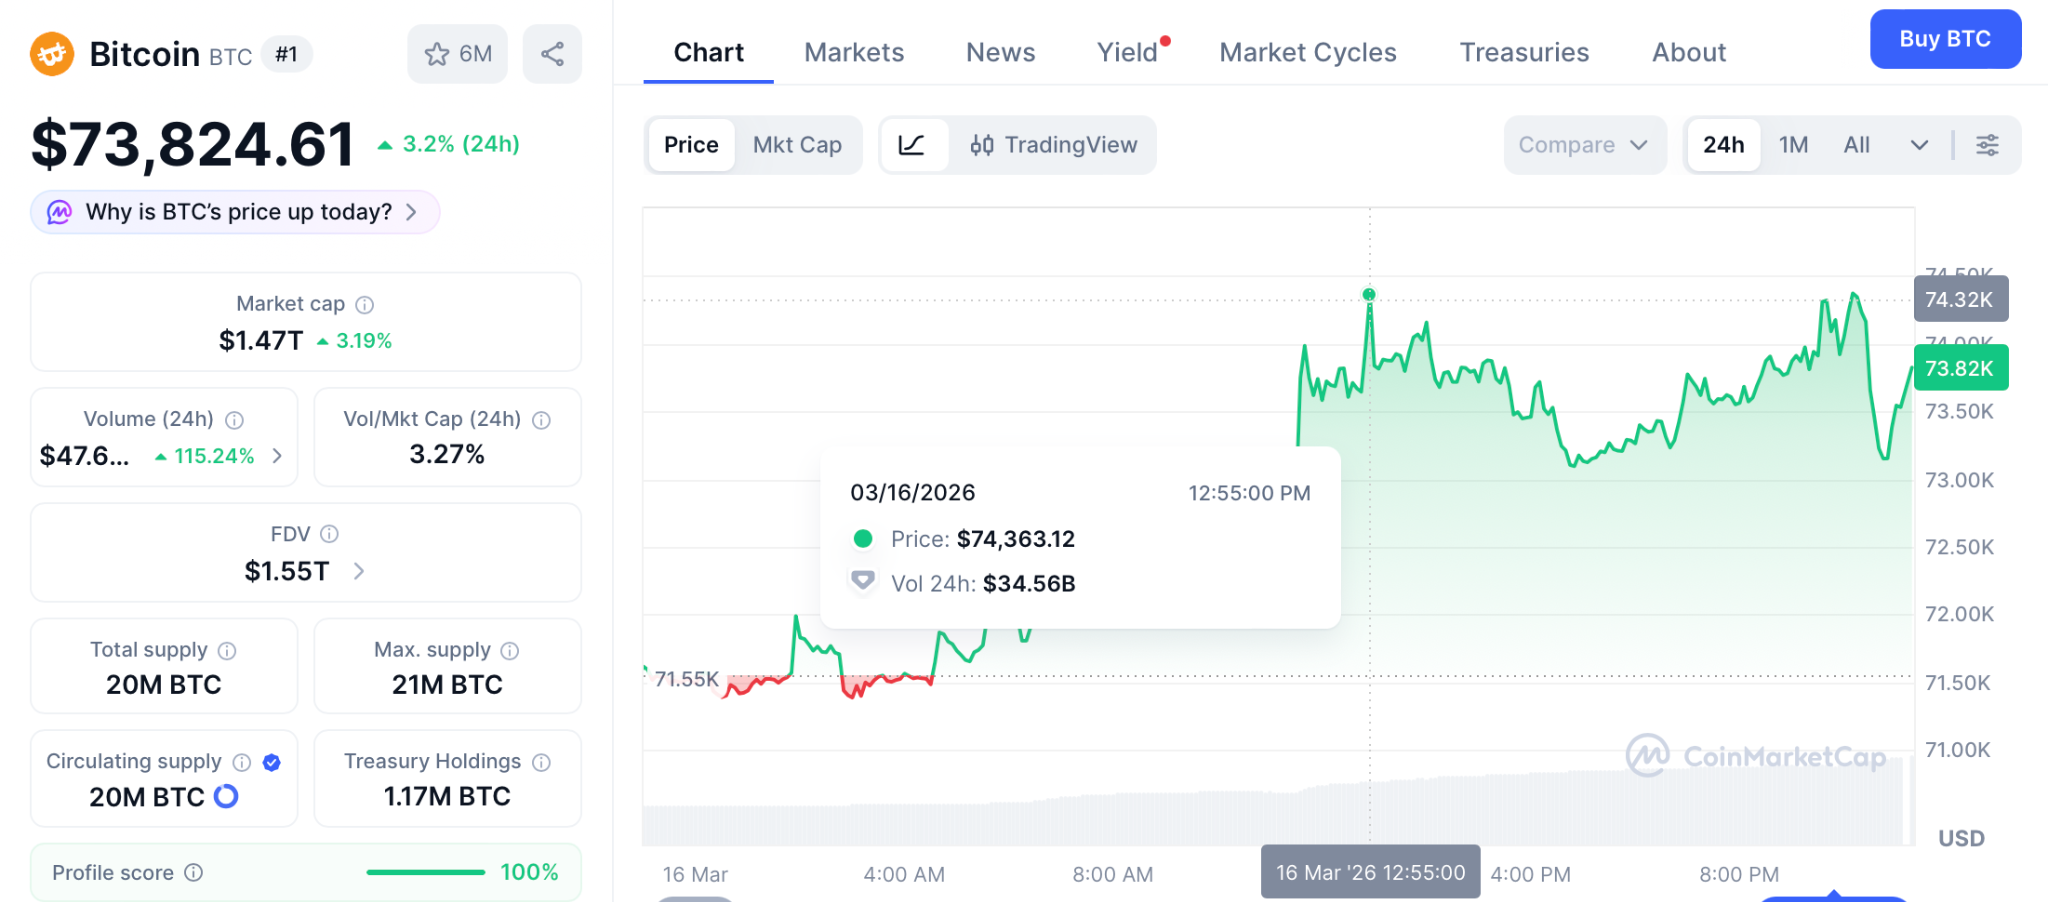The height and width of the screenshot is (902, 2048).
Task: Click the Buy BTC button
Action: pos(1945,39)
